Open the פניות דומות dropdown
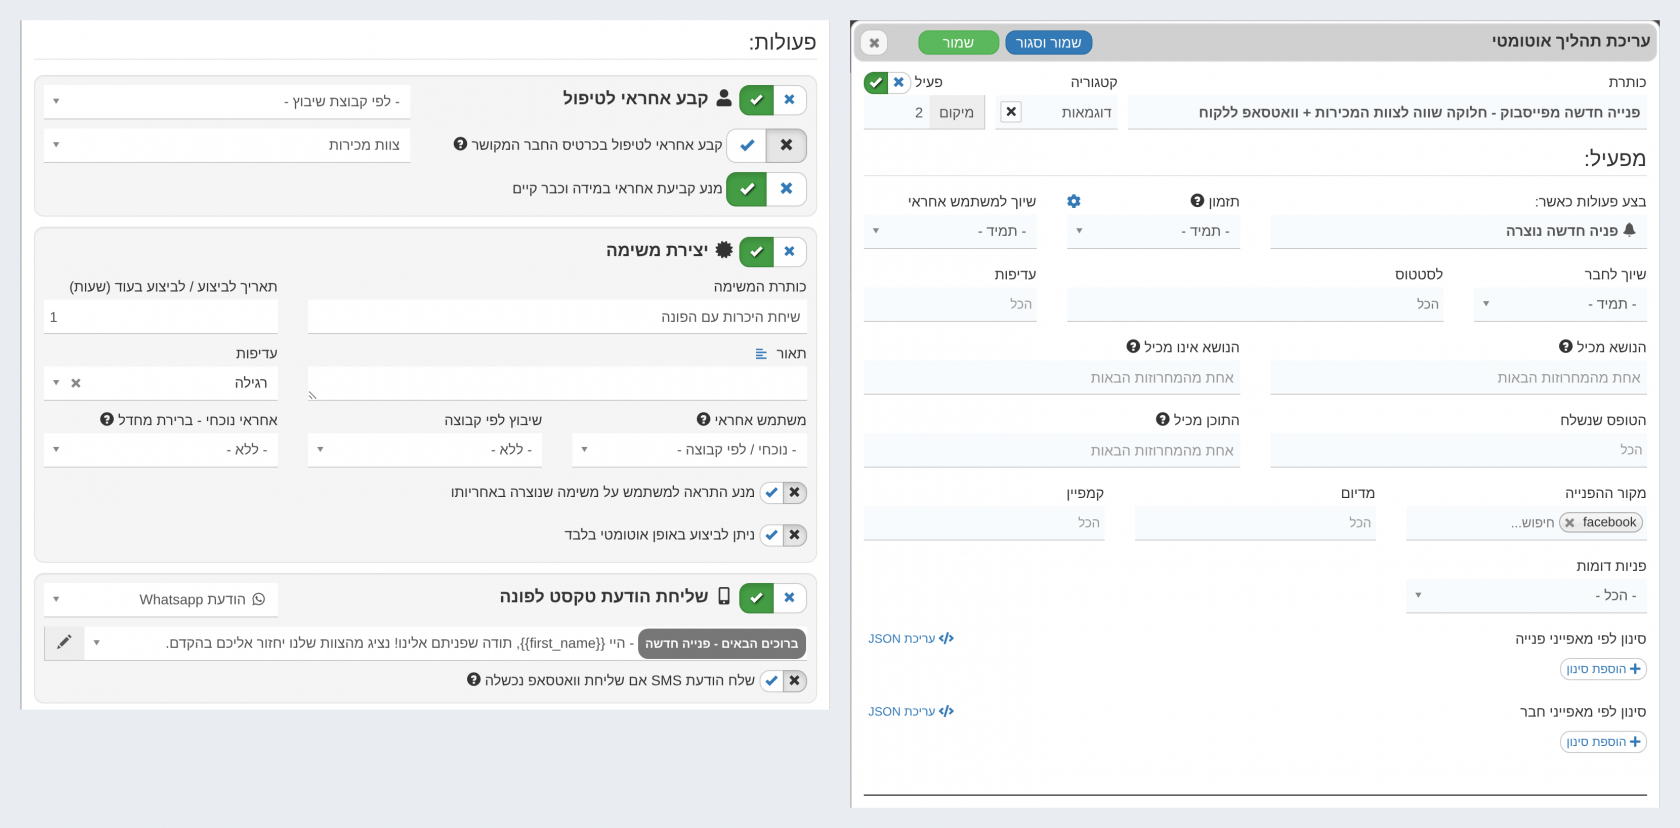Image resolution: width=1680 pixels, height=828 pixels. point(1526,595)
